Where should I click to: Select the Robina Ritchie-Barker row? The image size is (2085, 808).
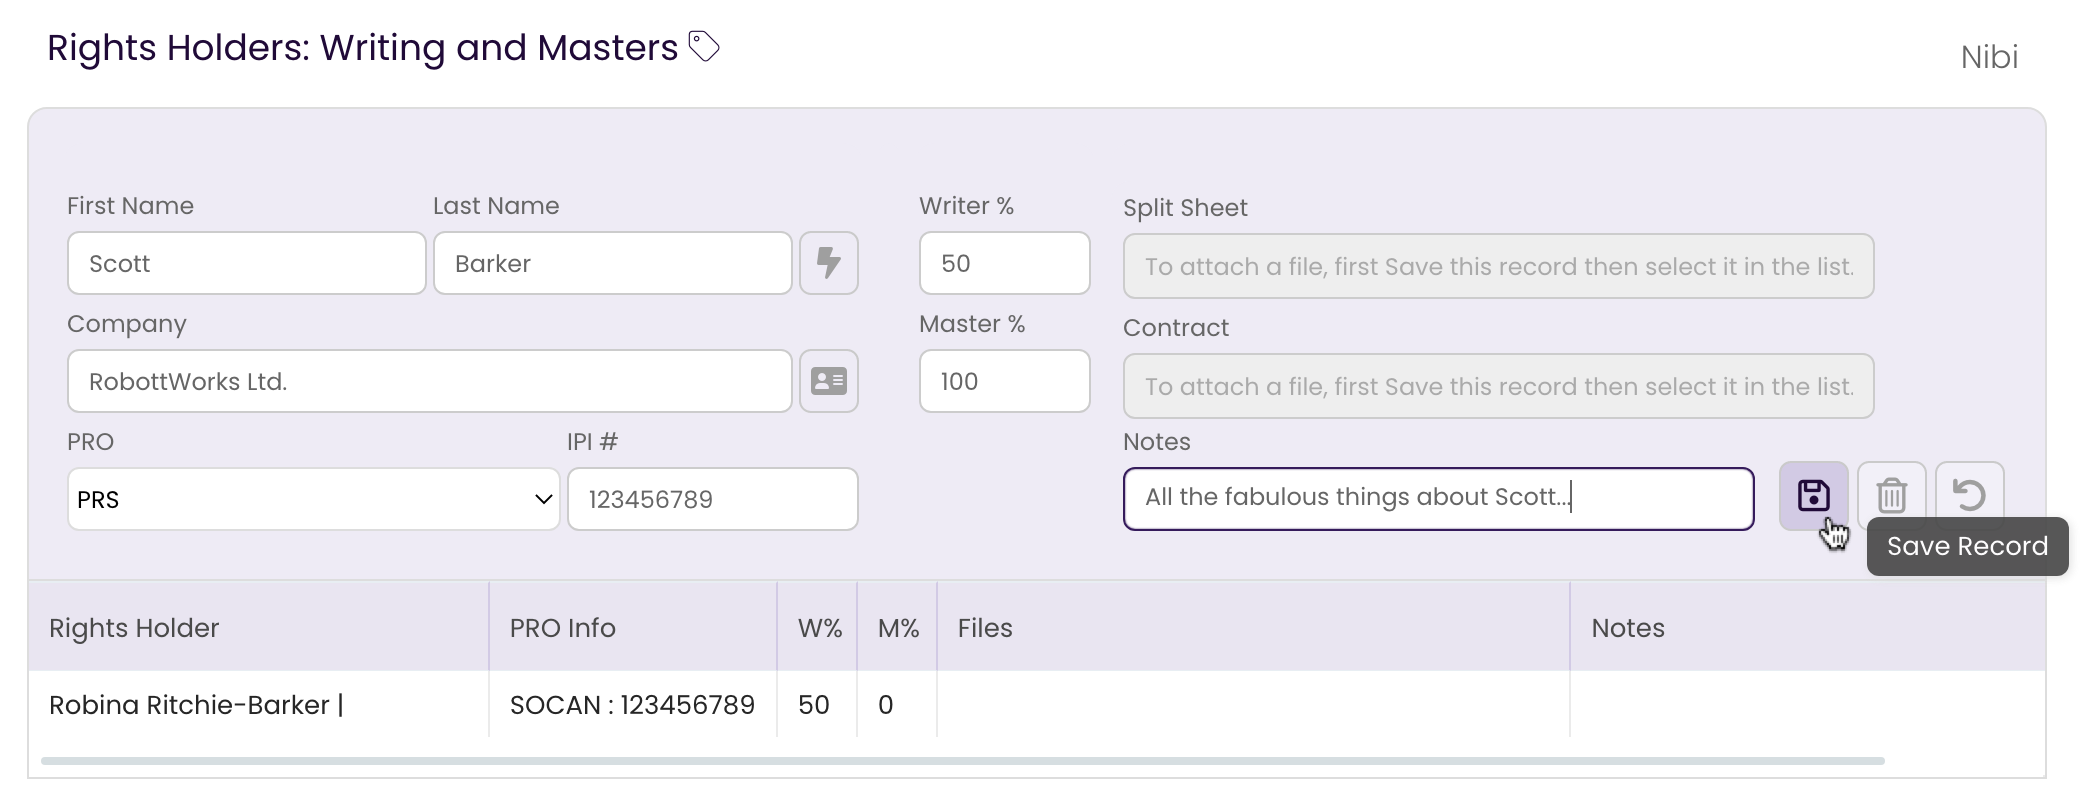pyautogui.click(x=1037, y=705)
